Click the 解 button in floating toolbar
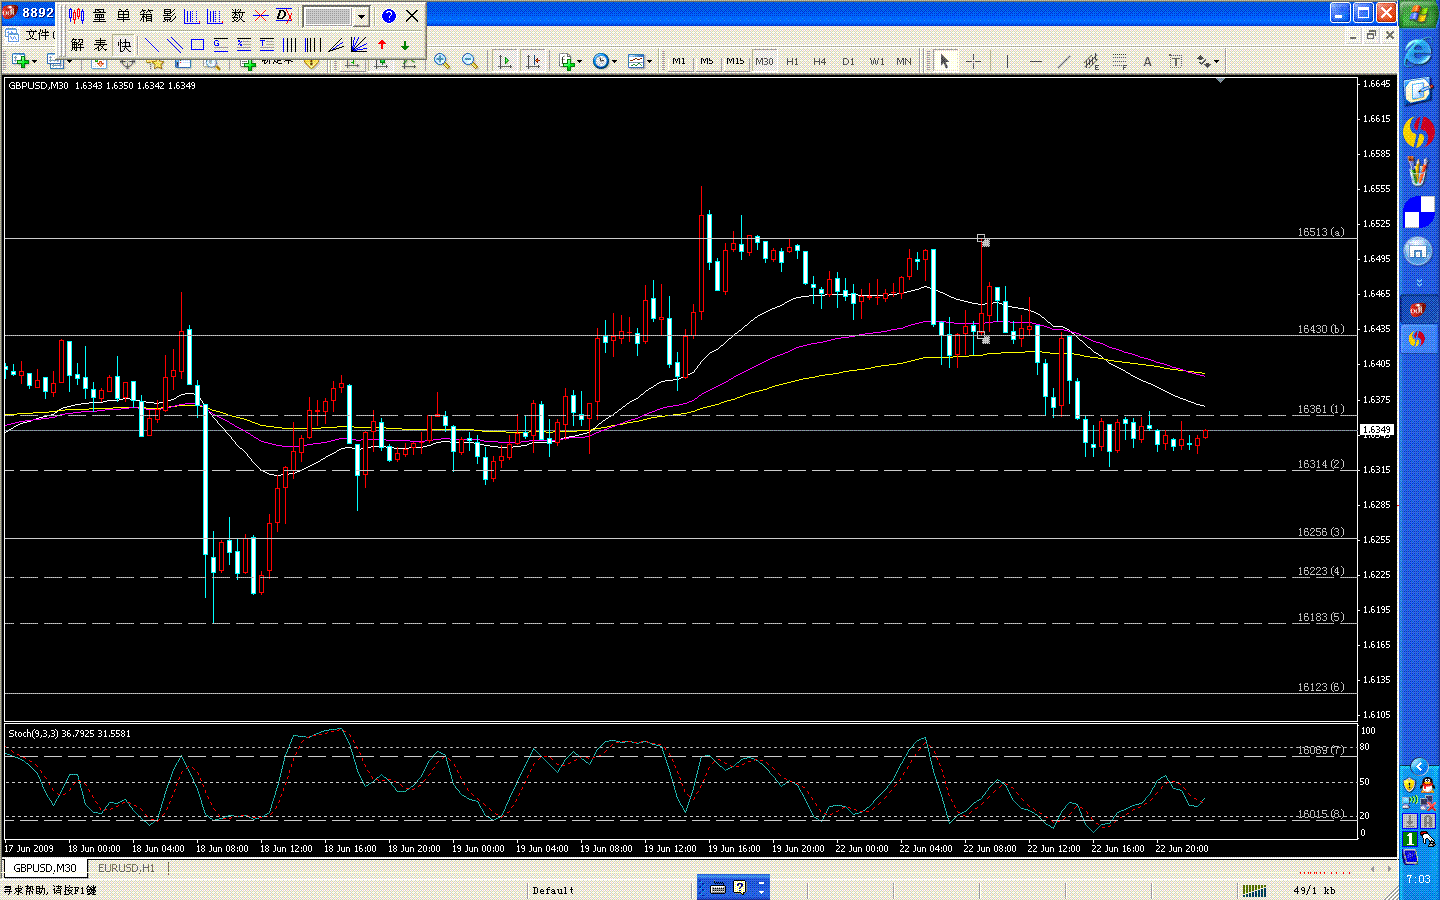1440x900 pixels. coord(77,45)
